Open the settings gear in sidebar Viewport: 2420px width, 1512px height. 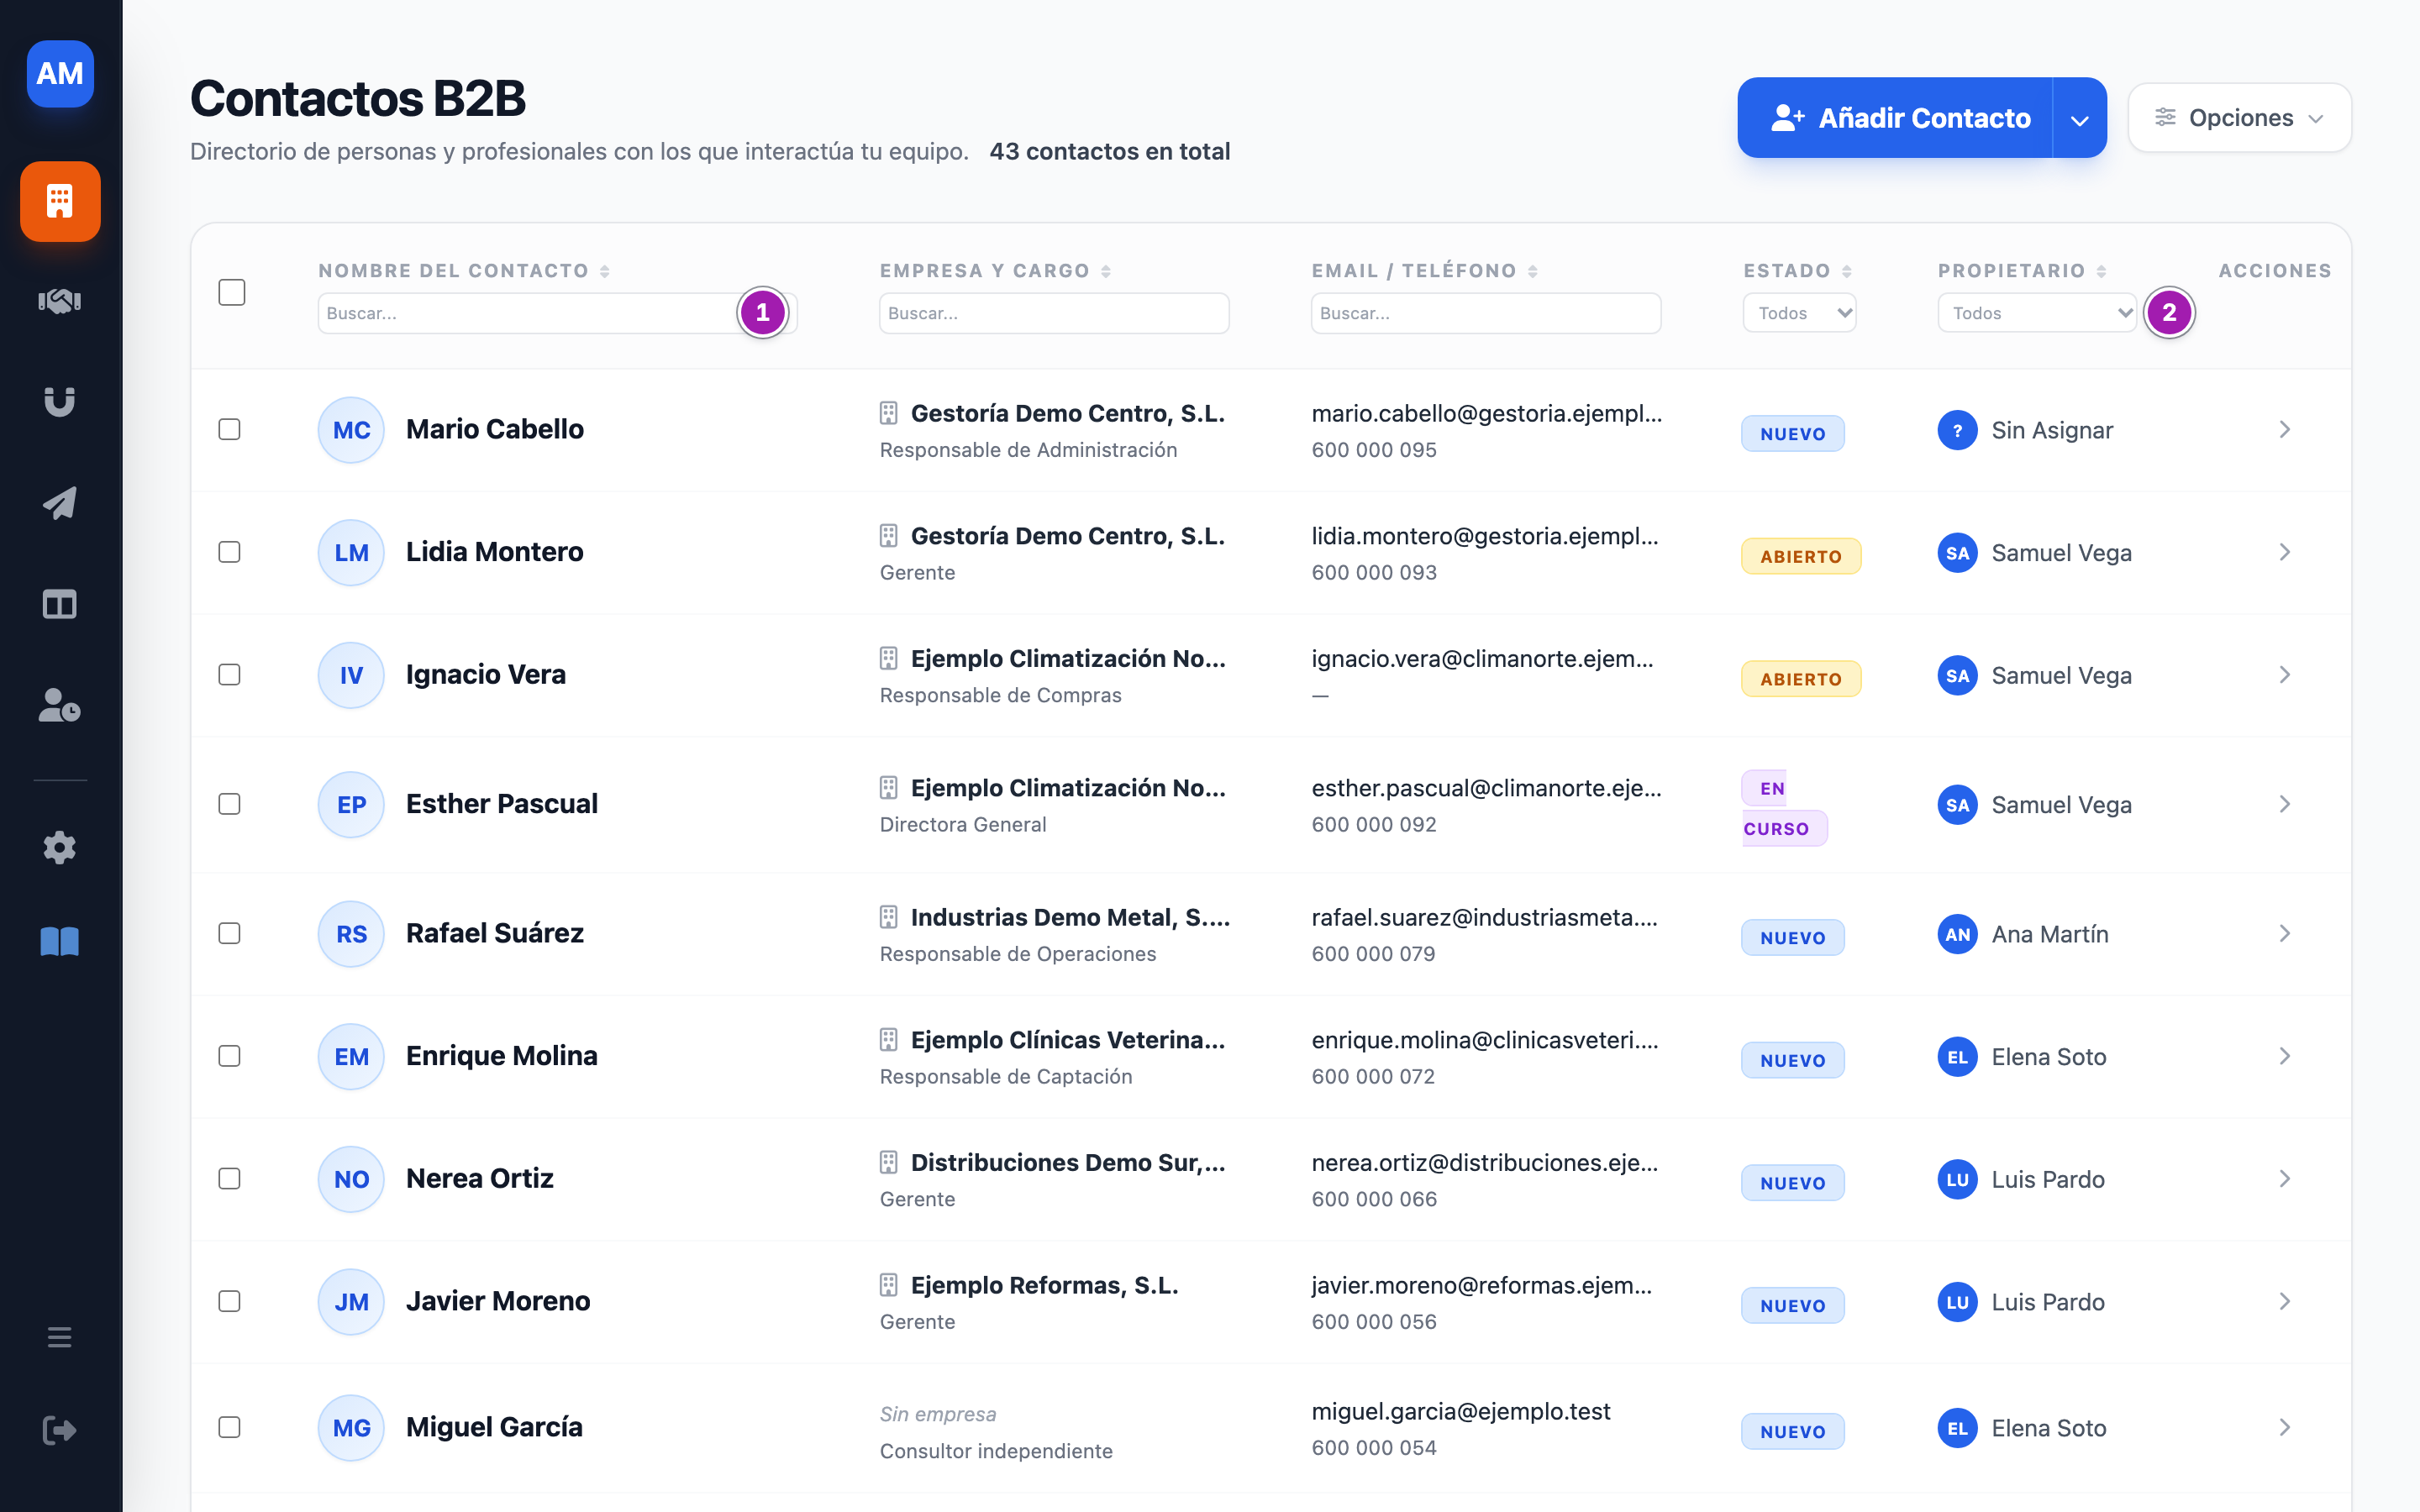pos(60,847)
